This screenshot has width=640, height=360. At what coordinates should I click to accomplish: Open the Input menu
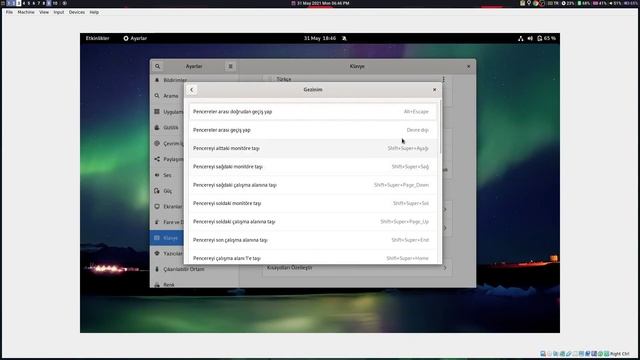click(x=59, y=12)
